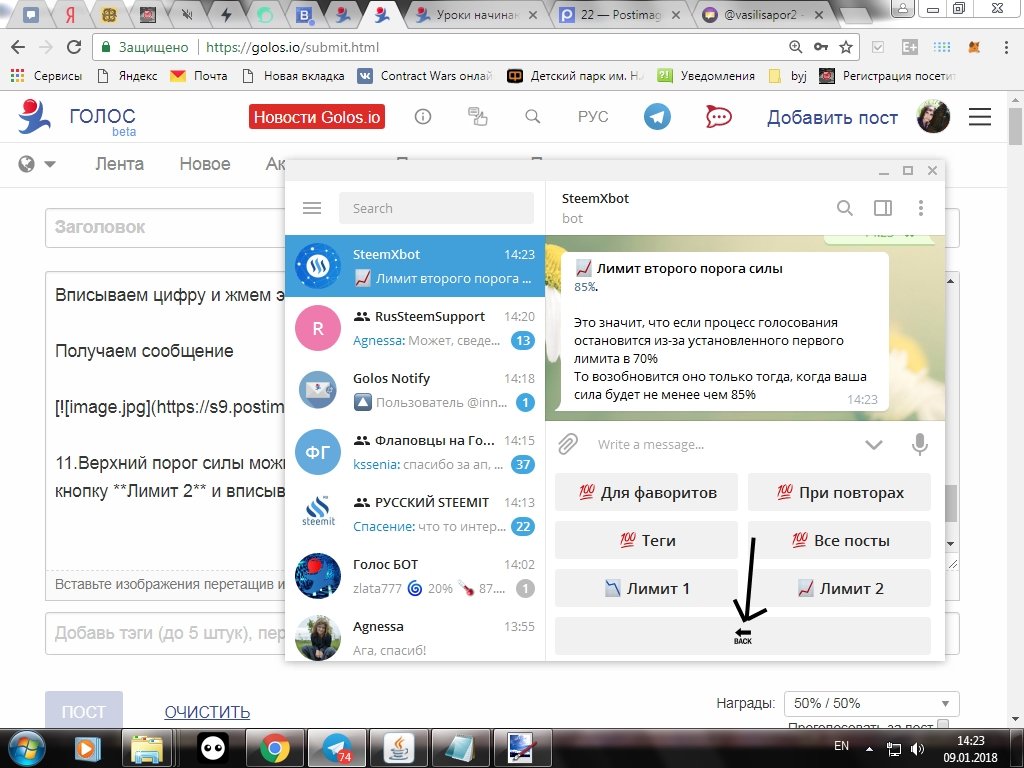Toggle the Telegram side info panel
Image resolution: width=1024 pixels, height=768 pixels.
pos(882,208)
